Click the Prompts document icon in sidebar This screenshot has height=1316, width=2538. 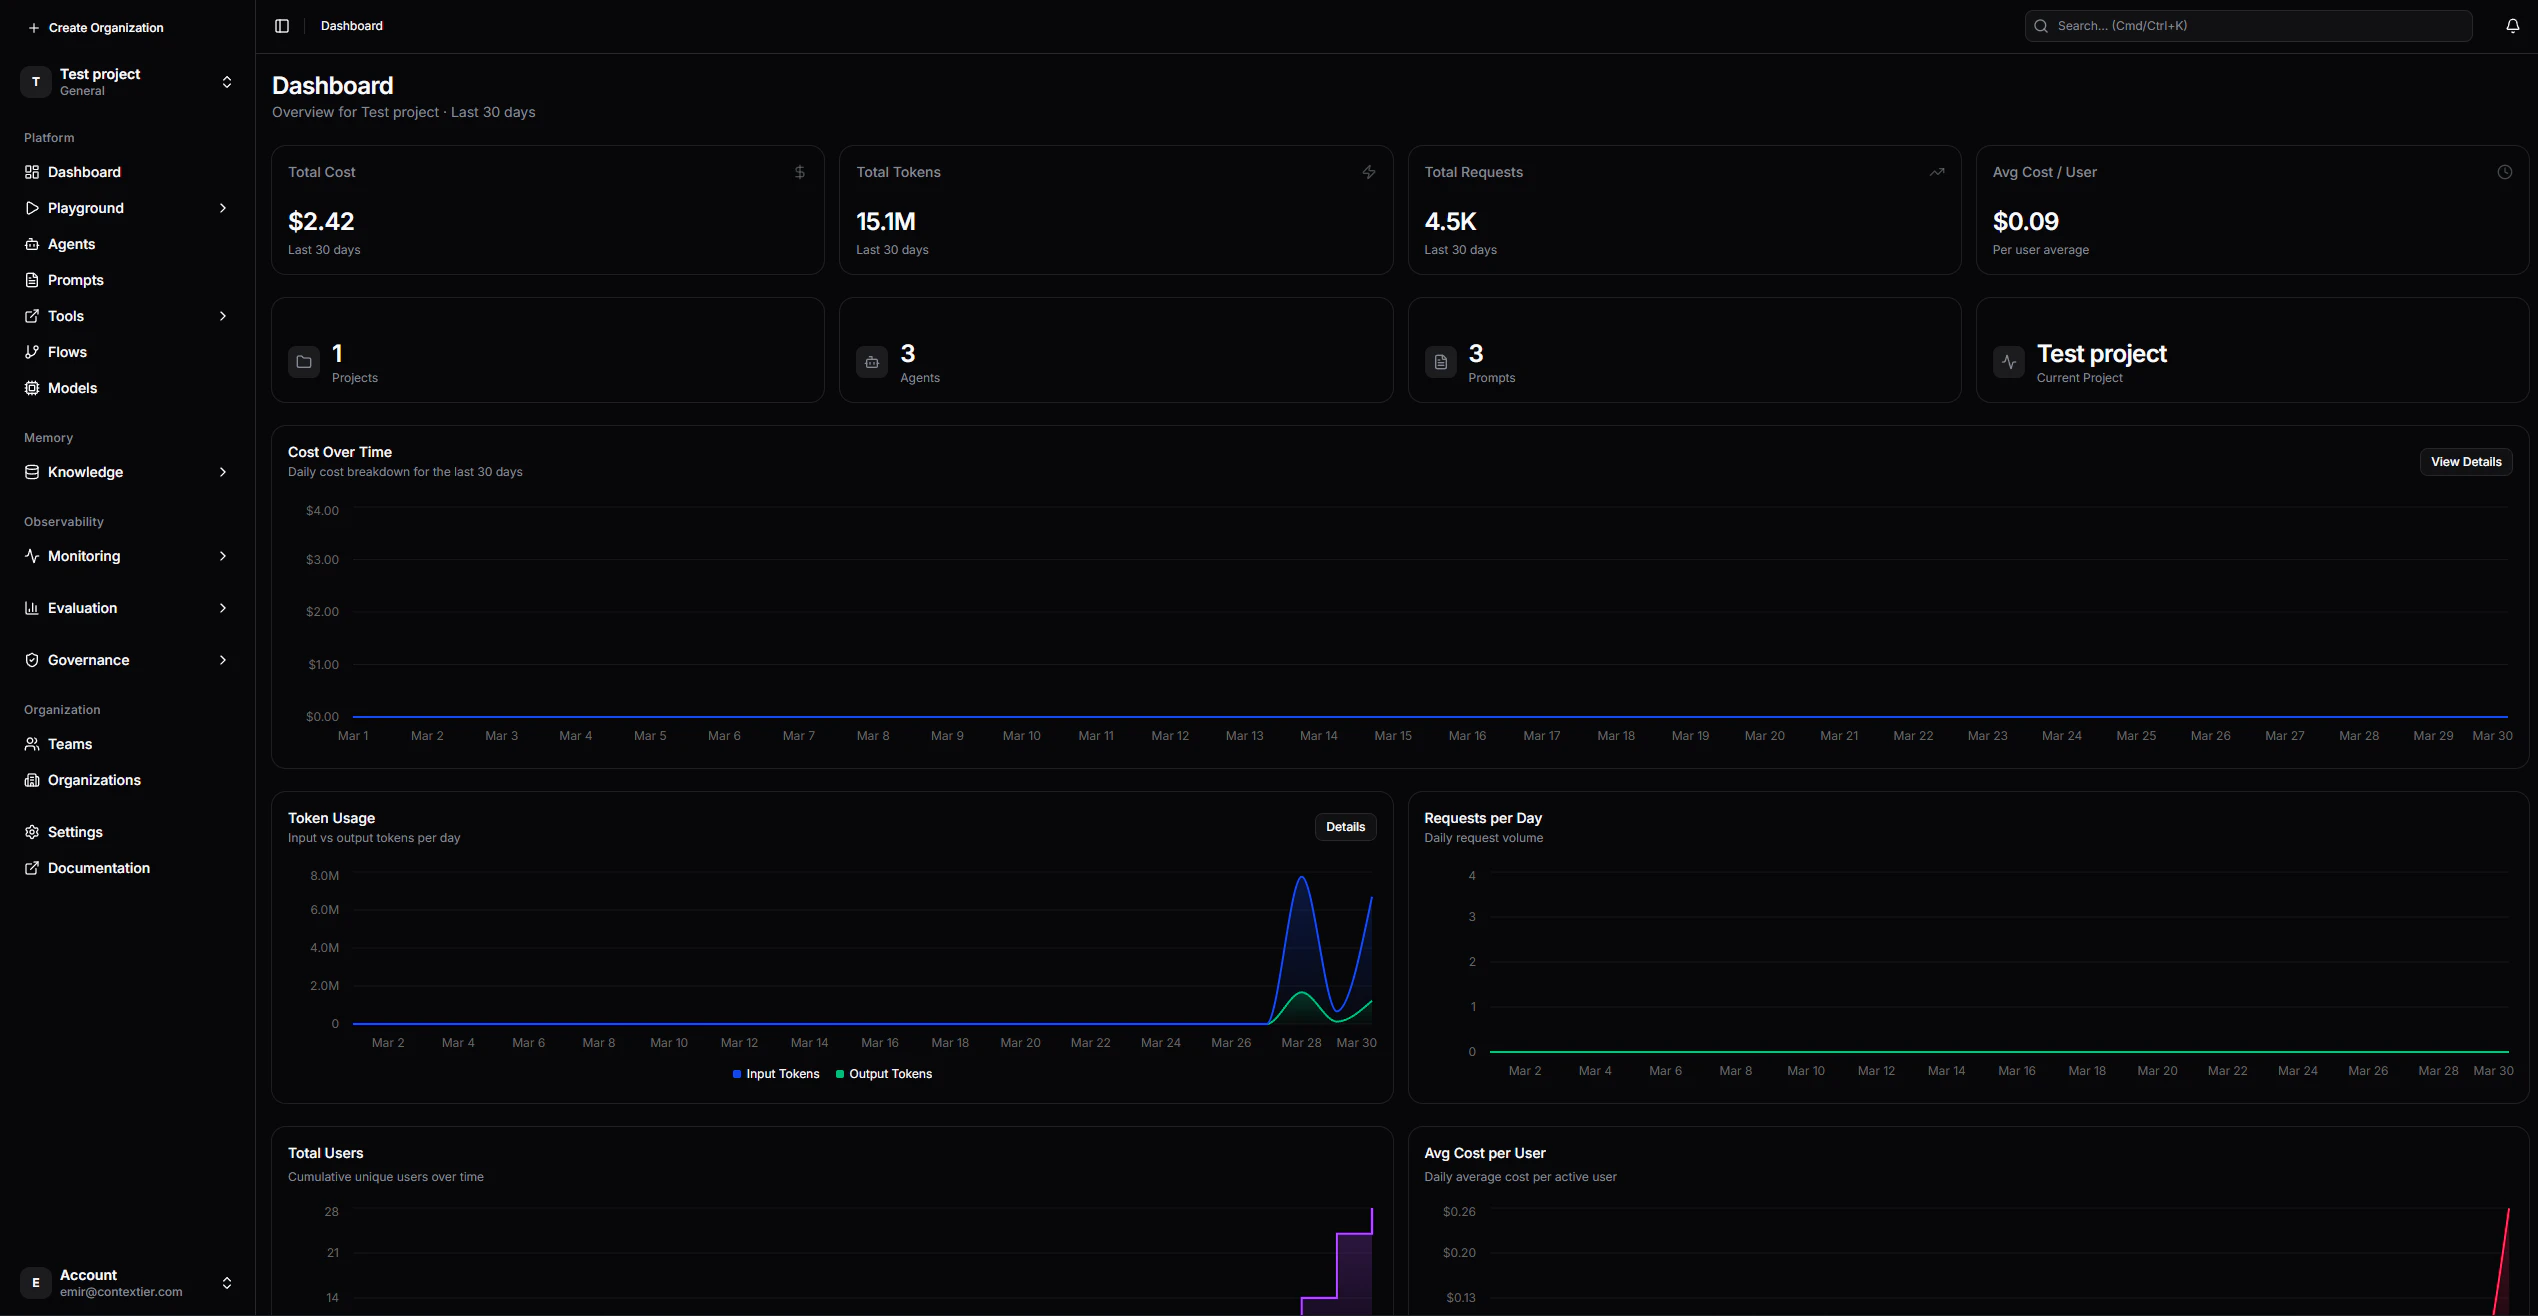click(32, 280)
